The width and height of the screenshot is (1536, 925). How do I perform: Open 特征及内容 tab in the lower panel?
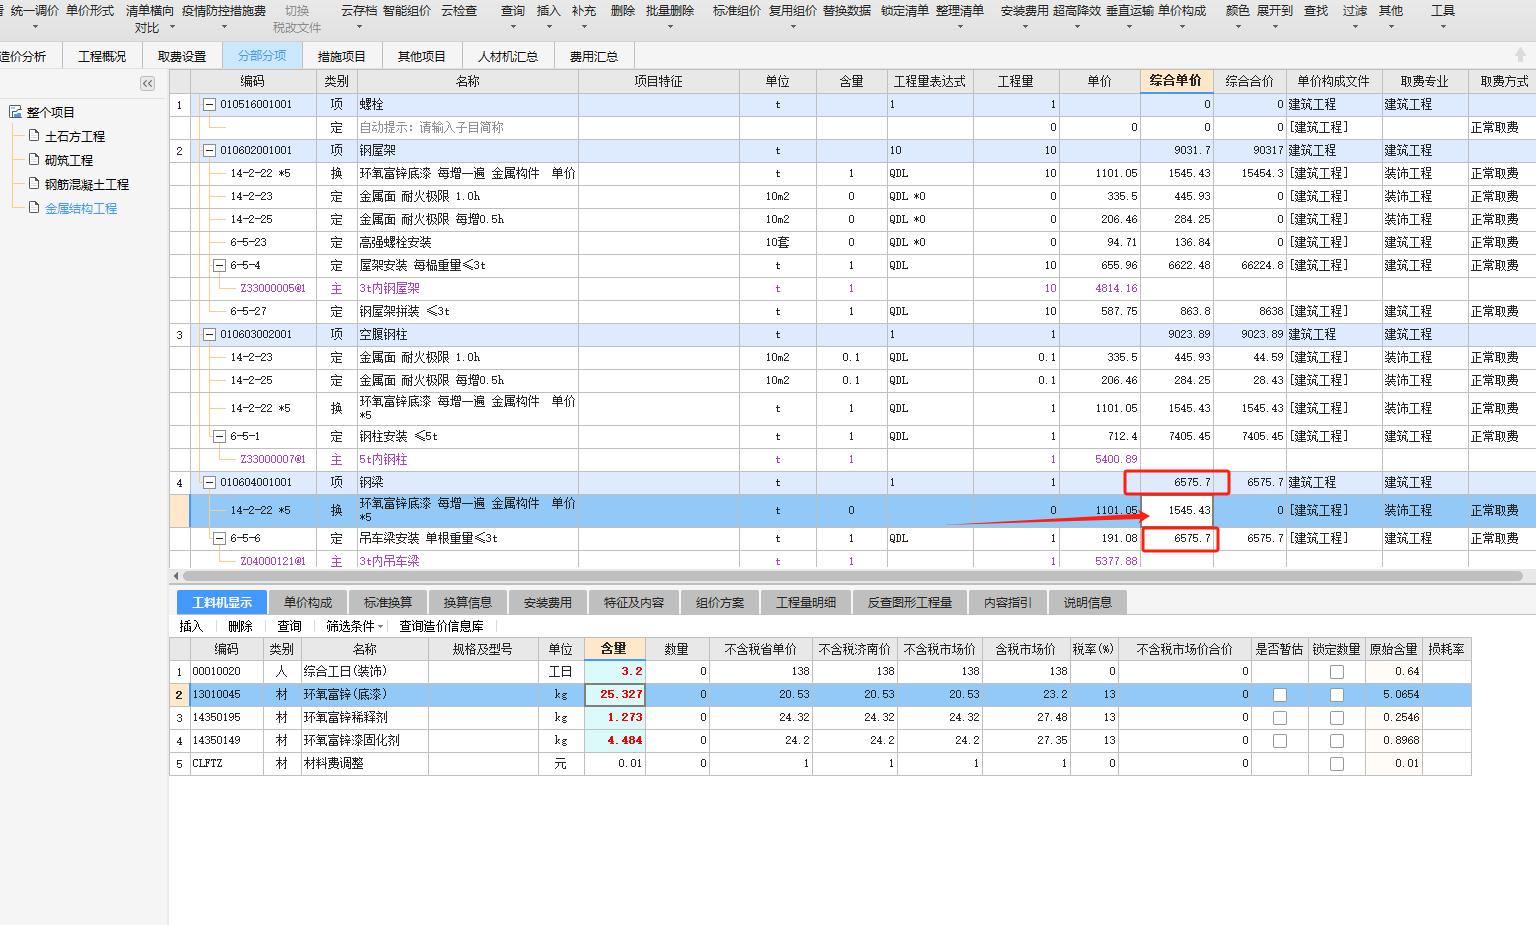click(x=634, y=602)
